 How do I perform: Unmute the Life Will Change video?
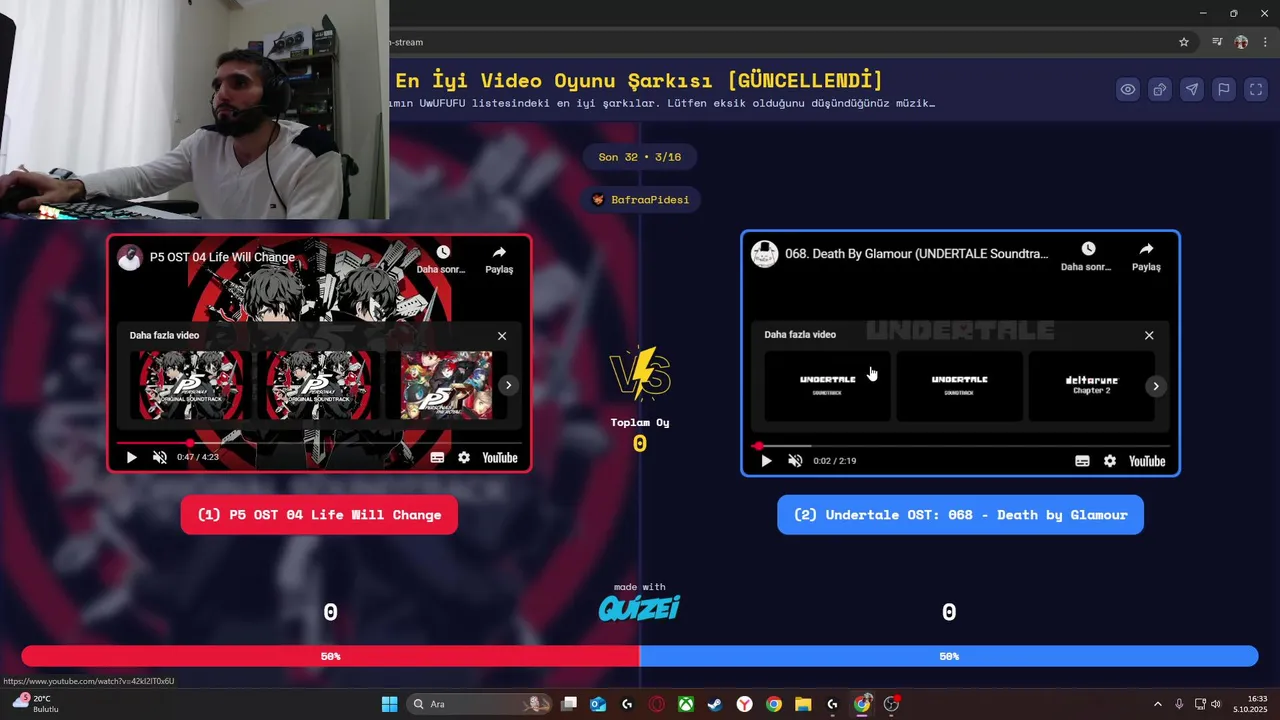point(160,457)
